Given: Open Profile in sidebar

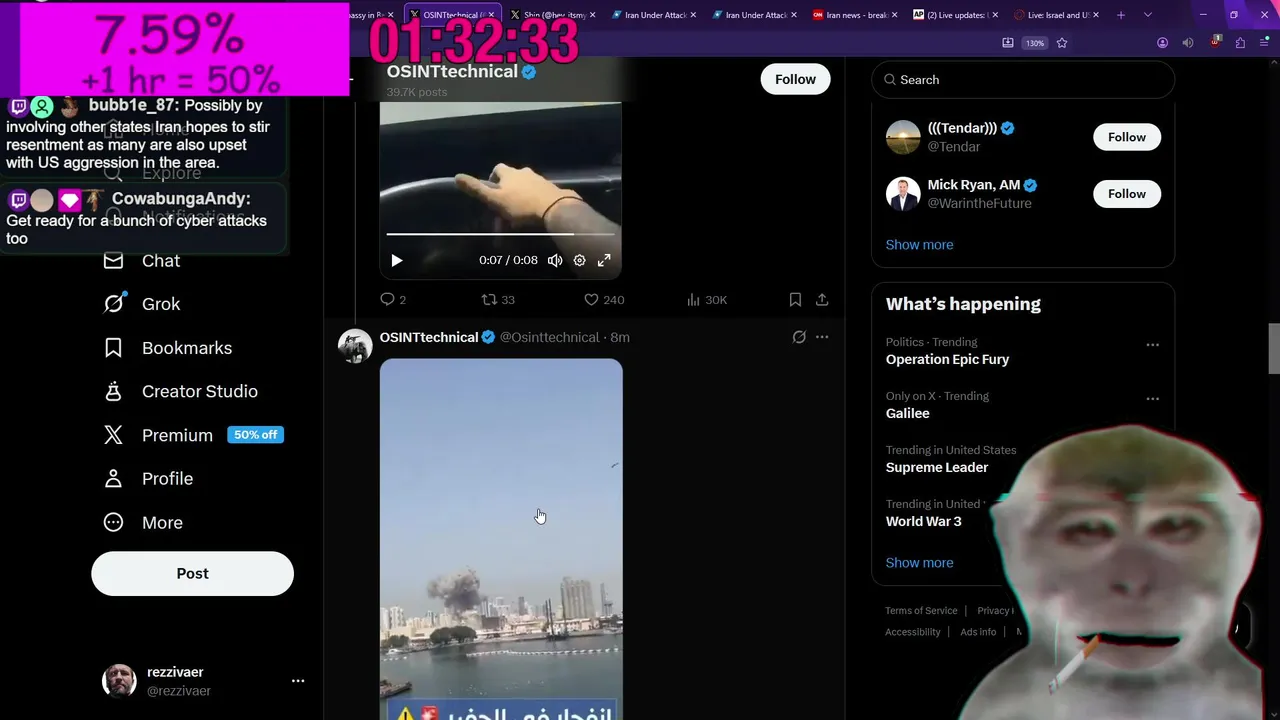Looking at the screenshot, I should 148,479.
